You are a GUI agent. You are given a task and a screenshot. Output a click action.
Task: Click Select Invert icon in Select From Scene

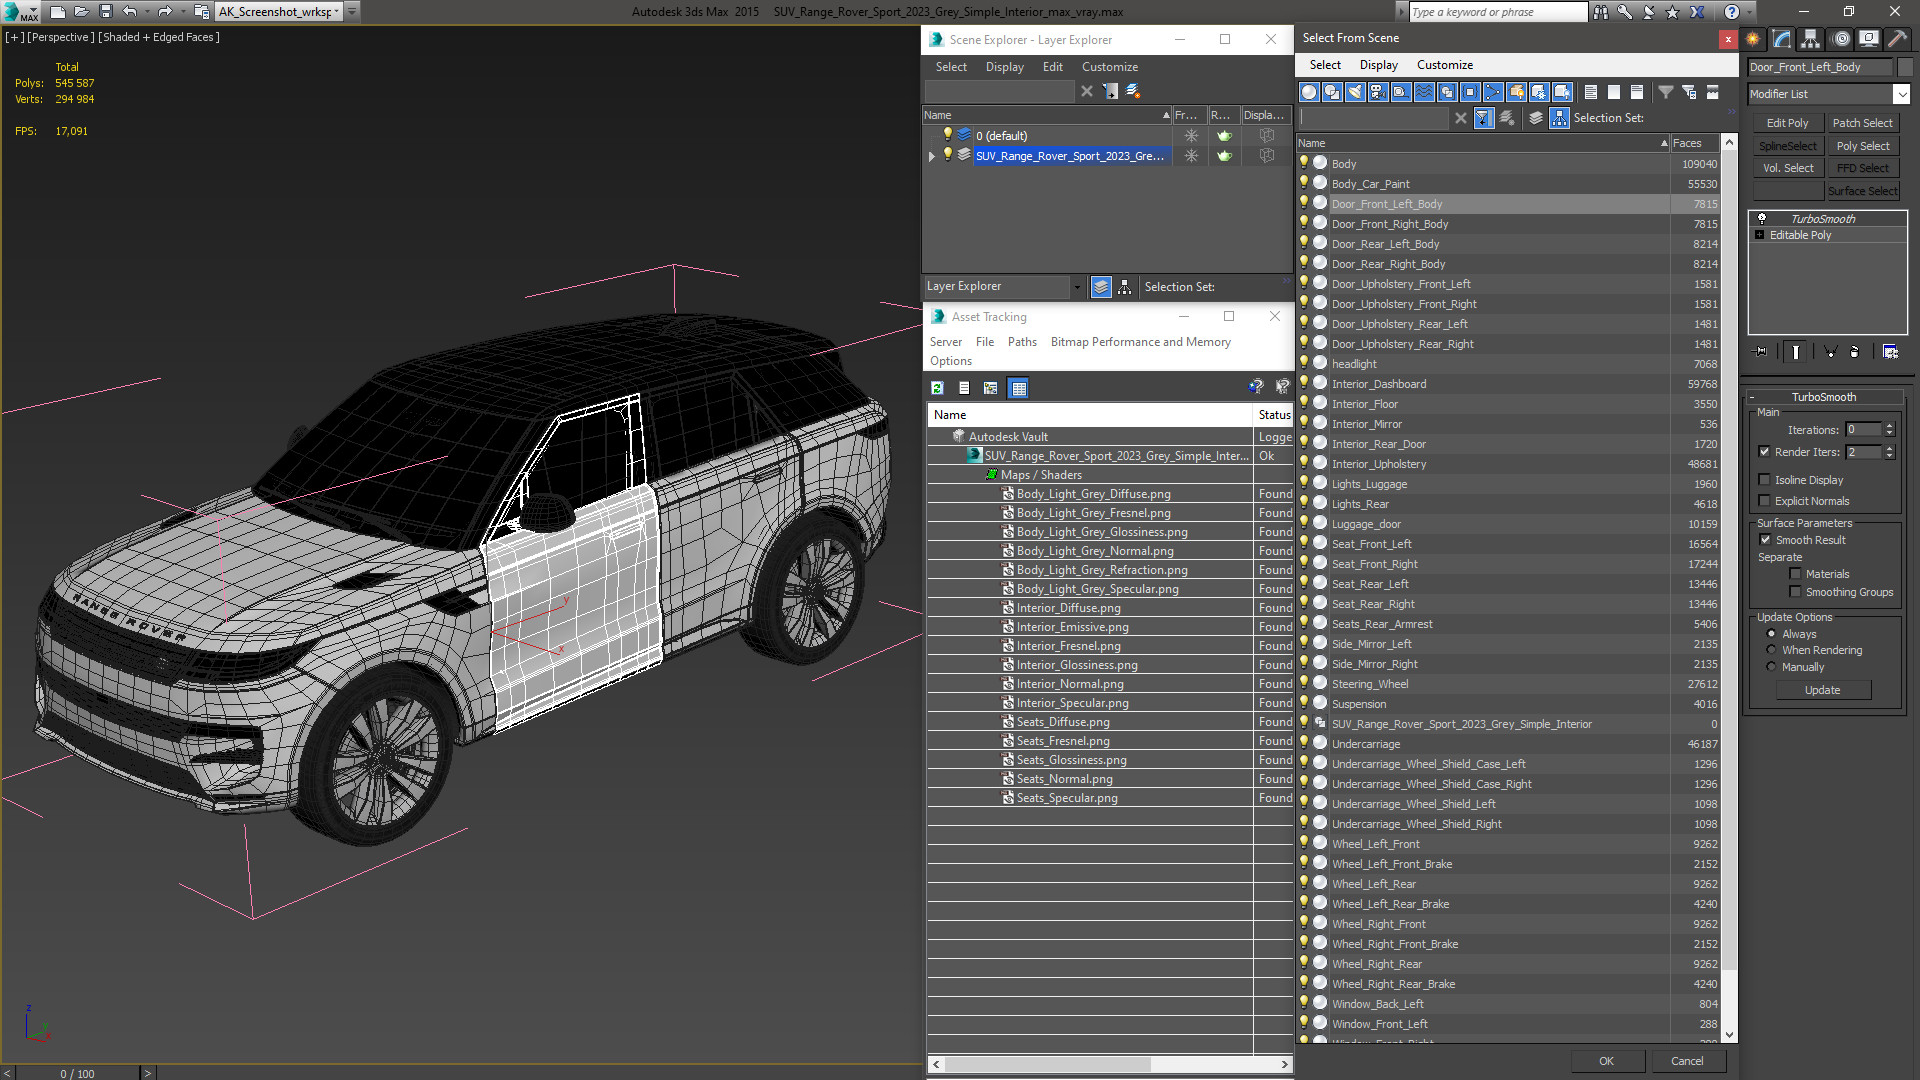tap(1637, 92)
